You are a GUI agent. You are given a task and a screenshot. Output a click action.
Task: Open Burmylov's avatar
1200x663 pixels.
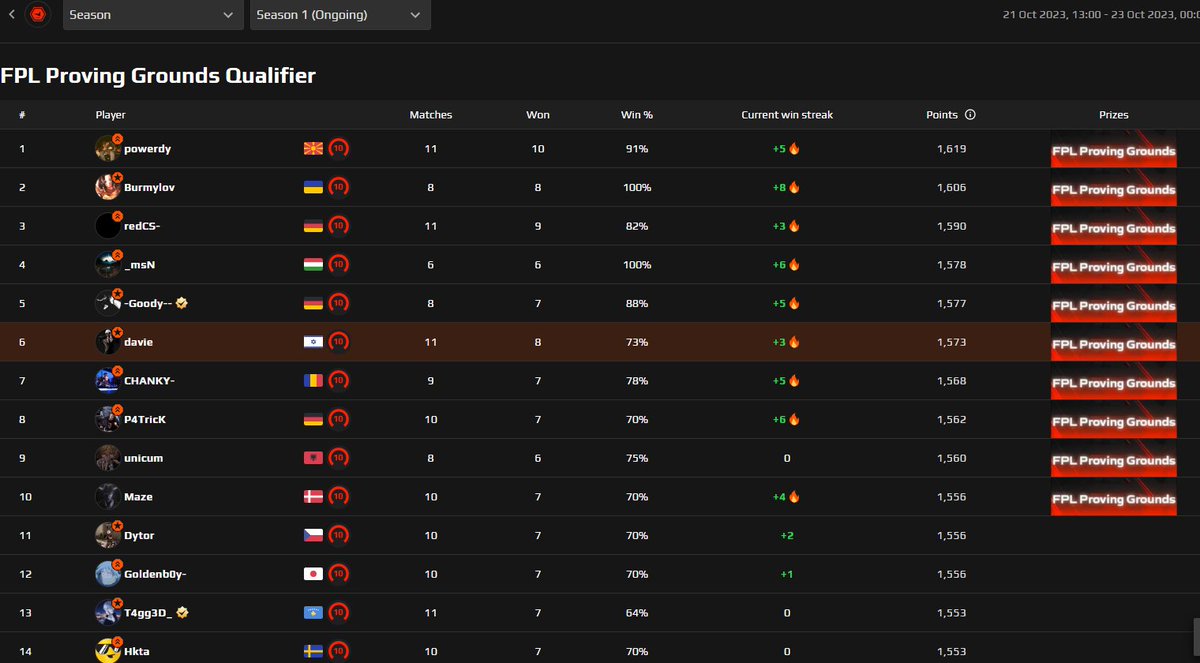coord(108,187)
